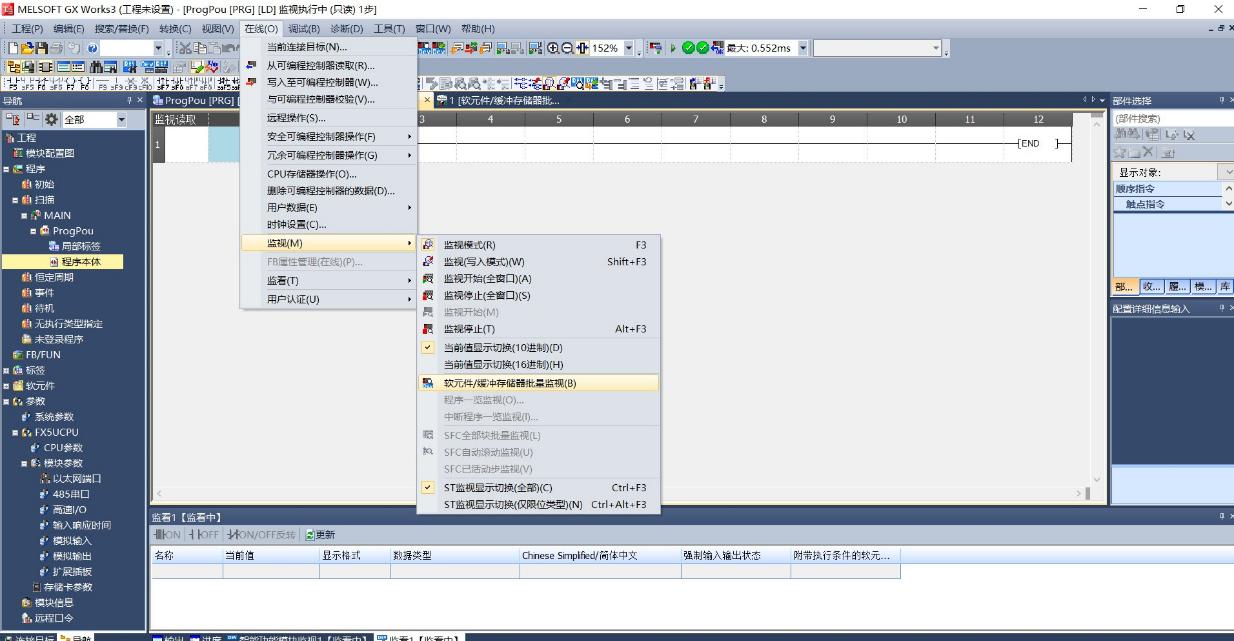Open the zoom 152% dropdown
The image size is (1234, 641).
tap(629, 48)
